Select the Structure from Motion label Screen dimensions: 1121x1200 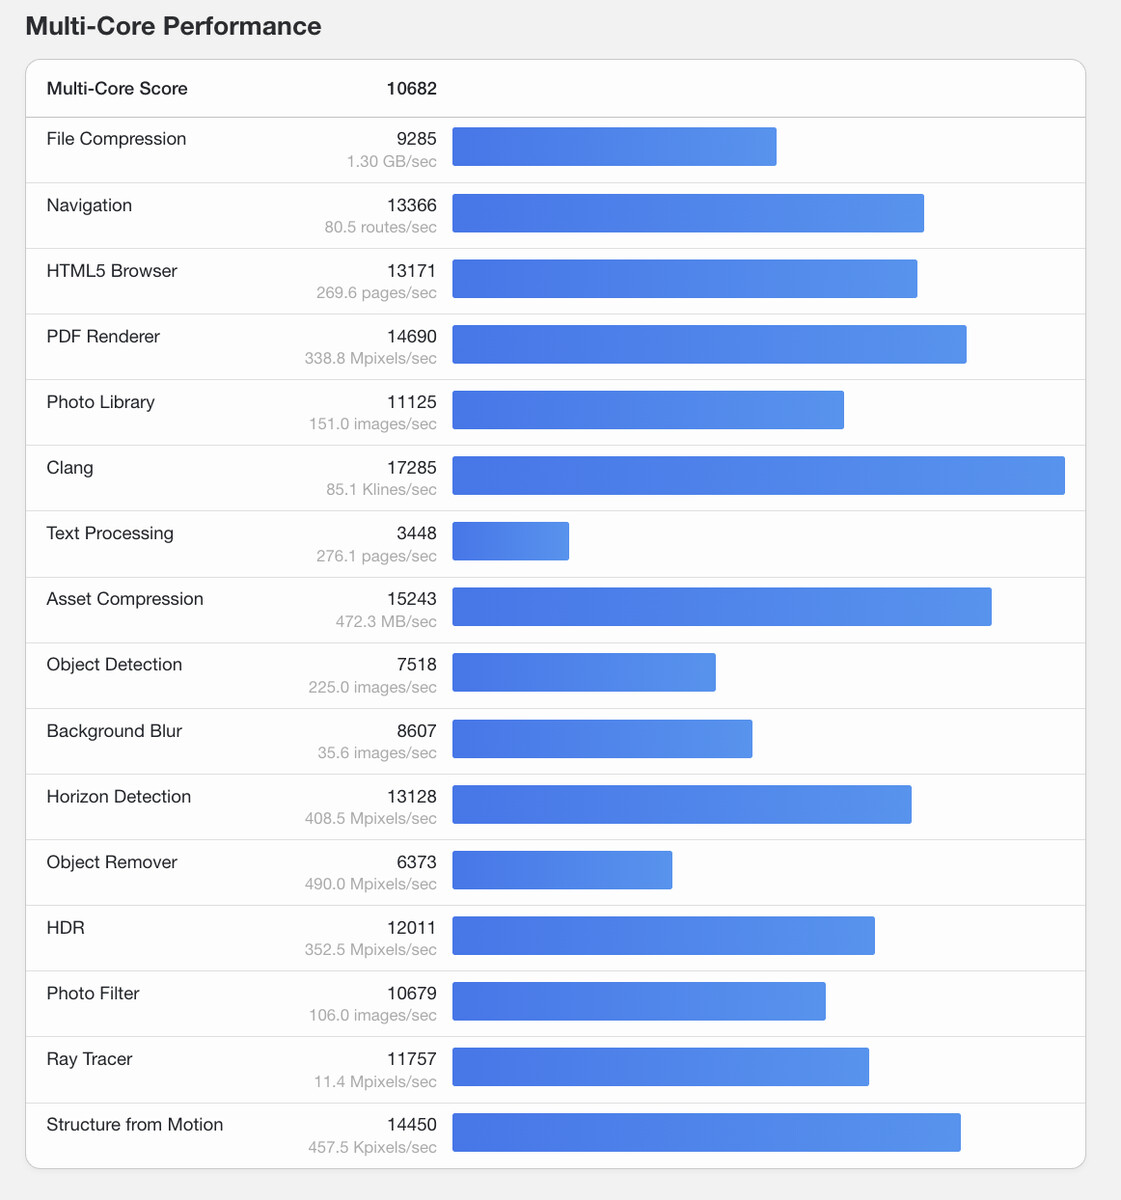pyautogui.click(x=135, y=1125)
